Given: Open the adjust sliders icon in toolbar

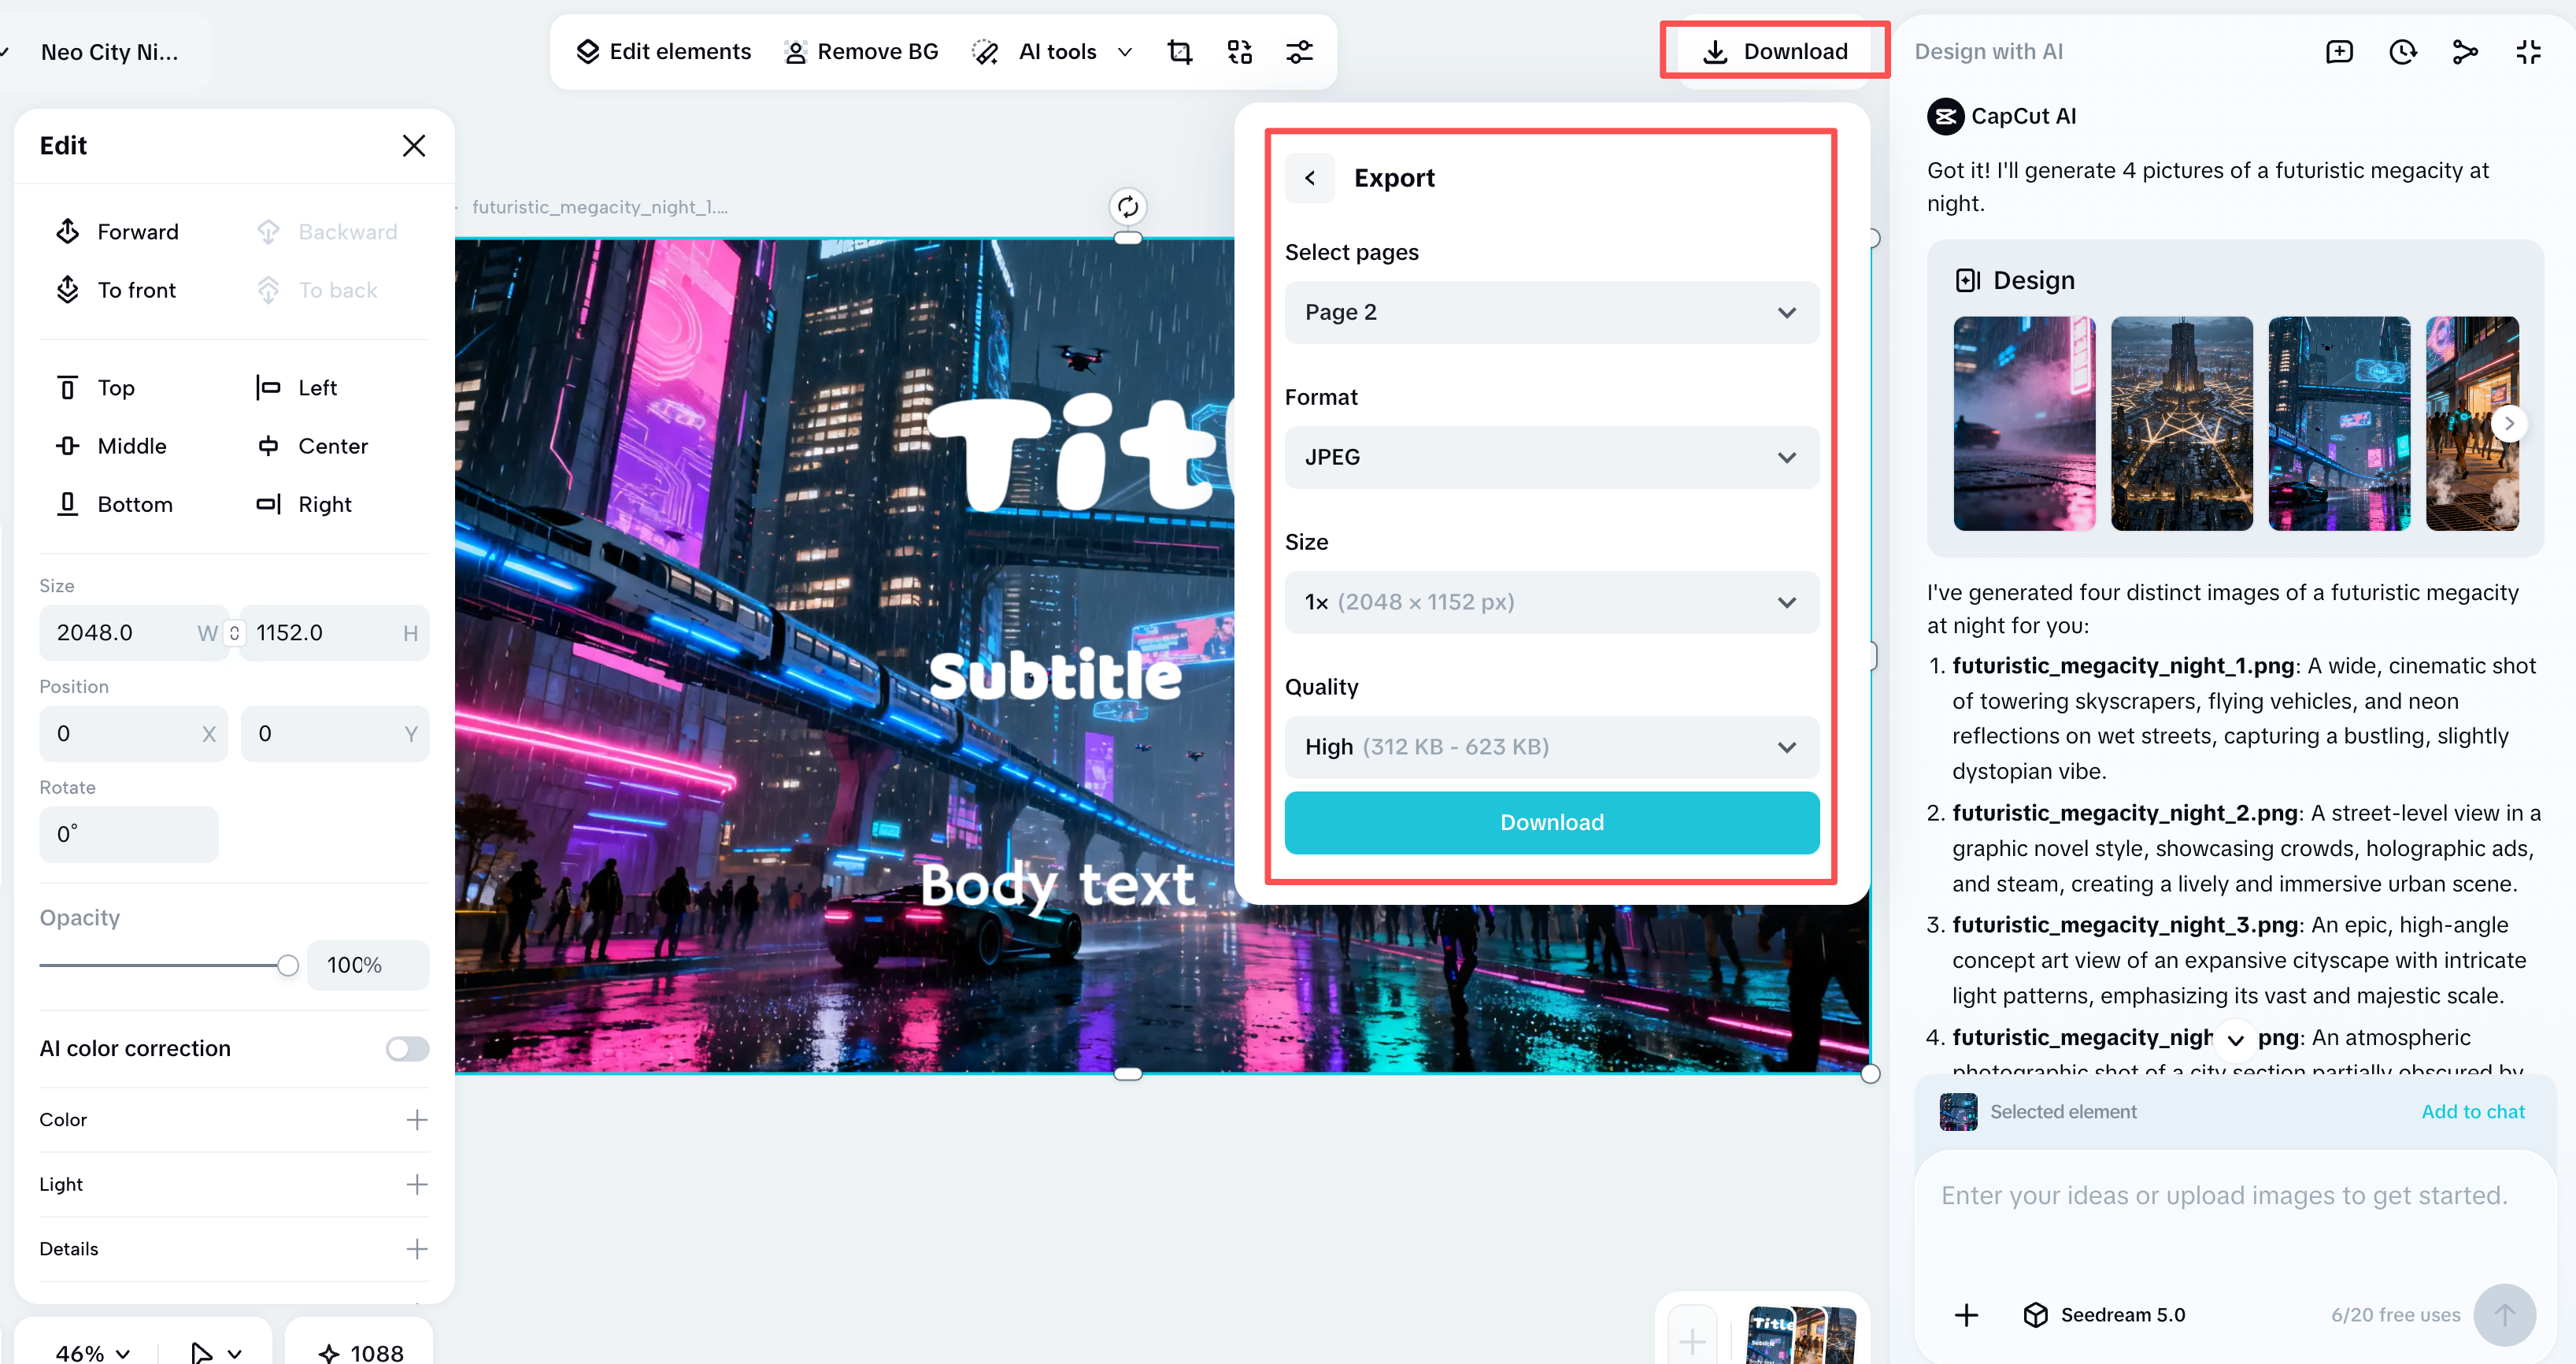Looking at the screenshot, I should [1299, 52].
